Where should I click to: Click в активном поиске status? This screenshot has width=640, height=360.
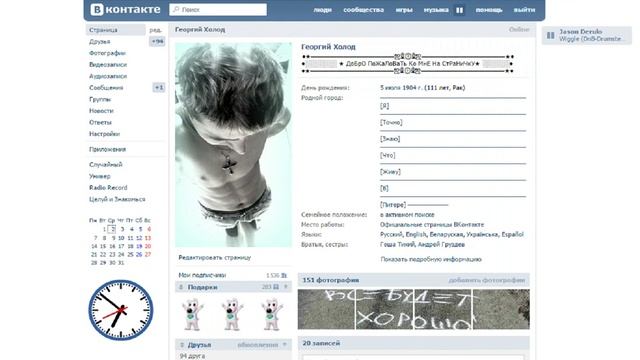[407, 215]
